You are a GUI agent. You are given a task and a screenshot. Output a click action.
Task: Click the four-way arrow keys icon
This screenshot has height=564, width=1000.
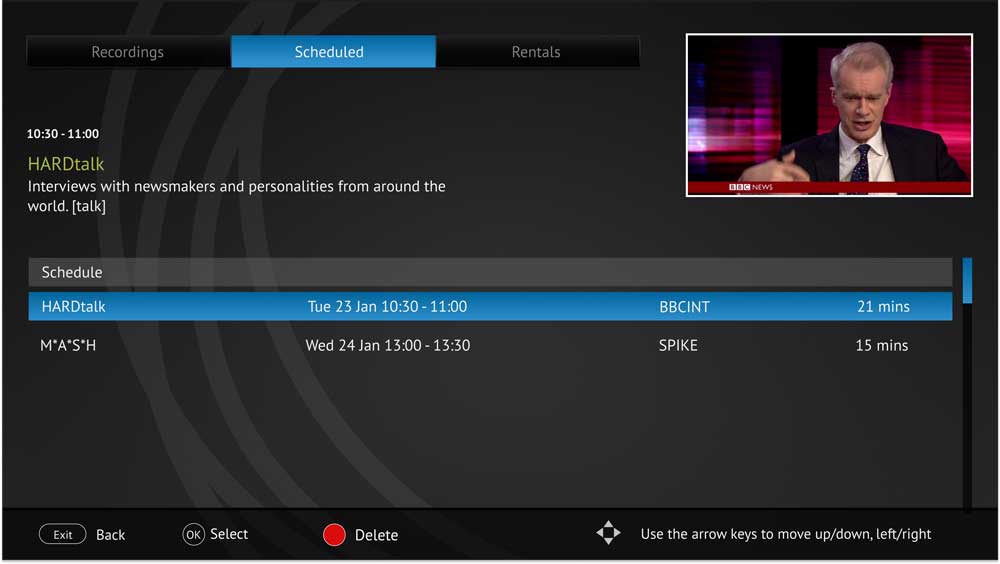pyautogui.click(x=608, y=533)
